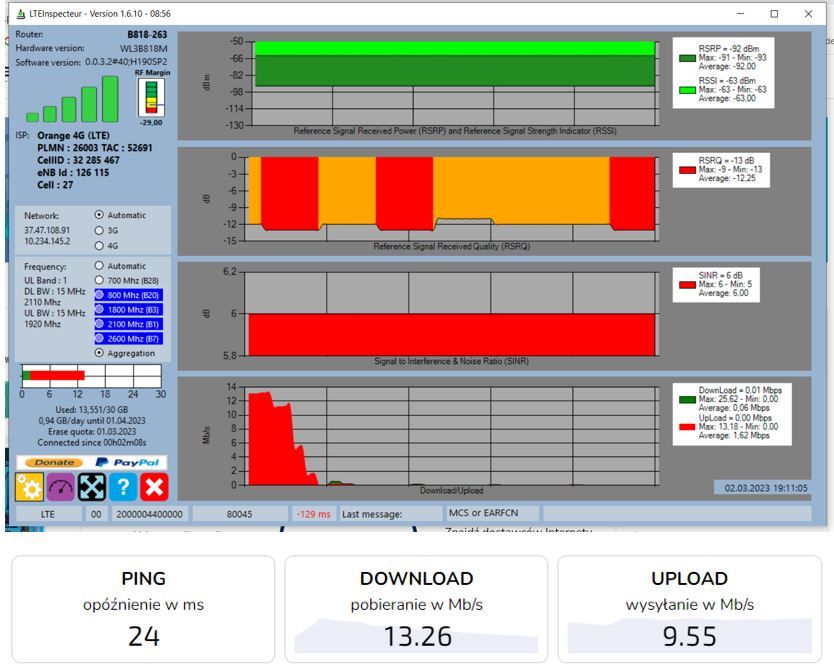Click the RSRQ red legend swatch
Image resolution: width=834 pixels, height=665 pixels.
pos(687,170)
